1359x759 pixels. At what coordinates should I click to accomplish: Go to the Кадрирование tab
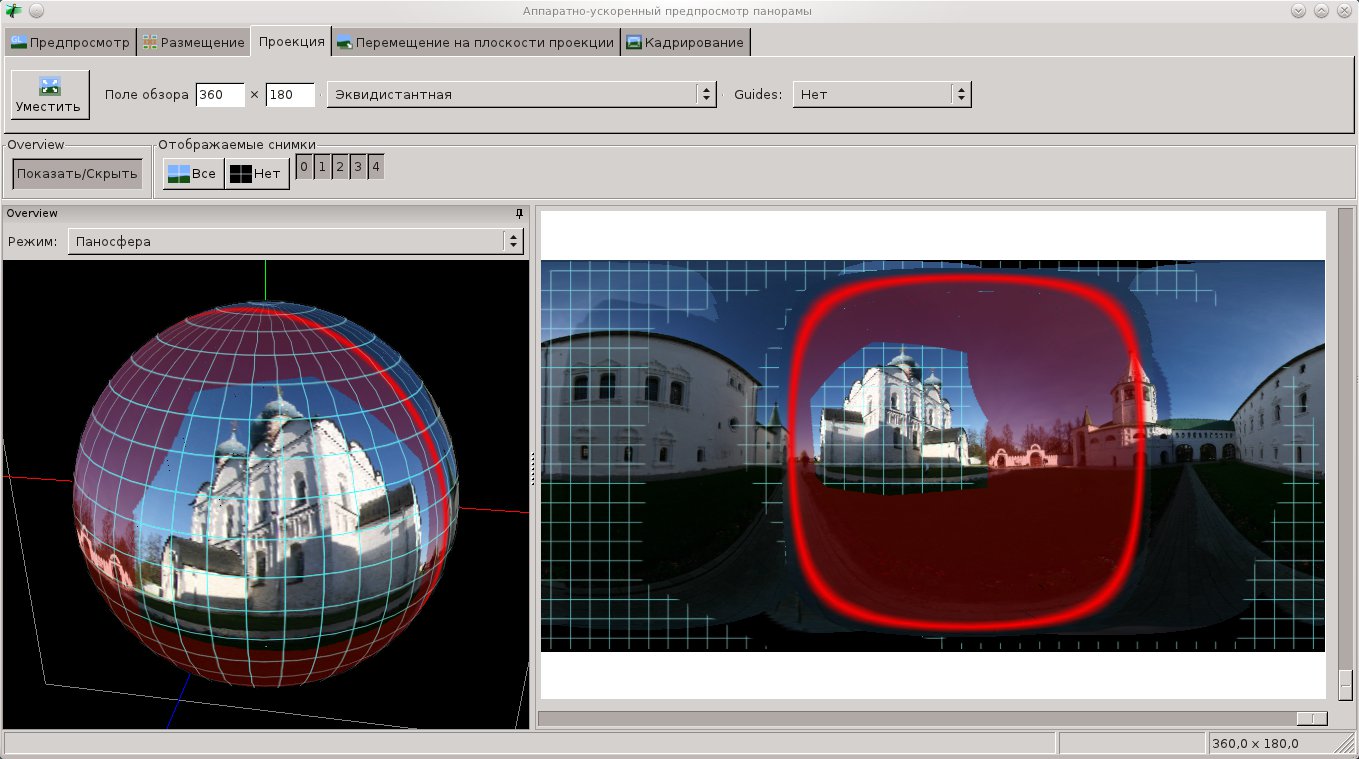(x=685, y=42)
